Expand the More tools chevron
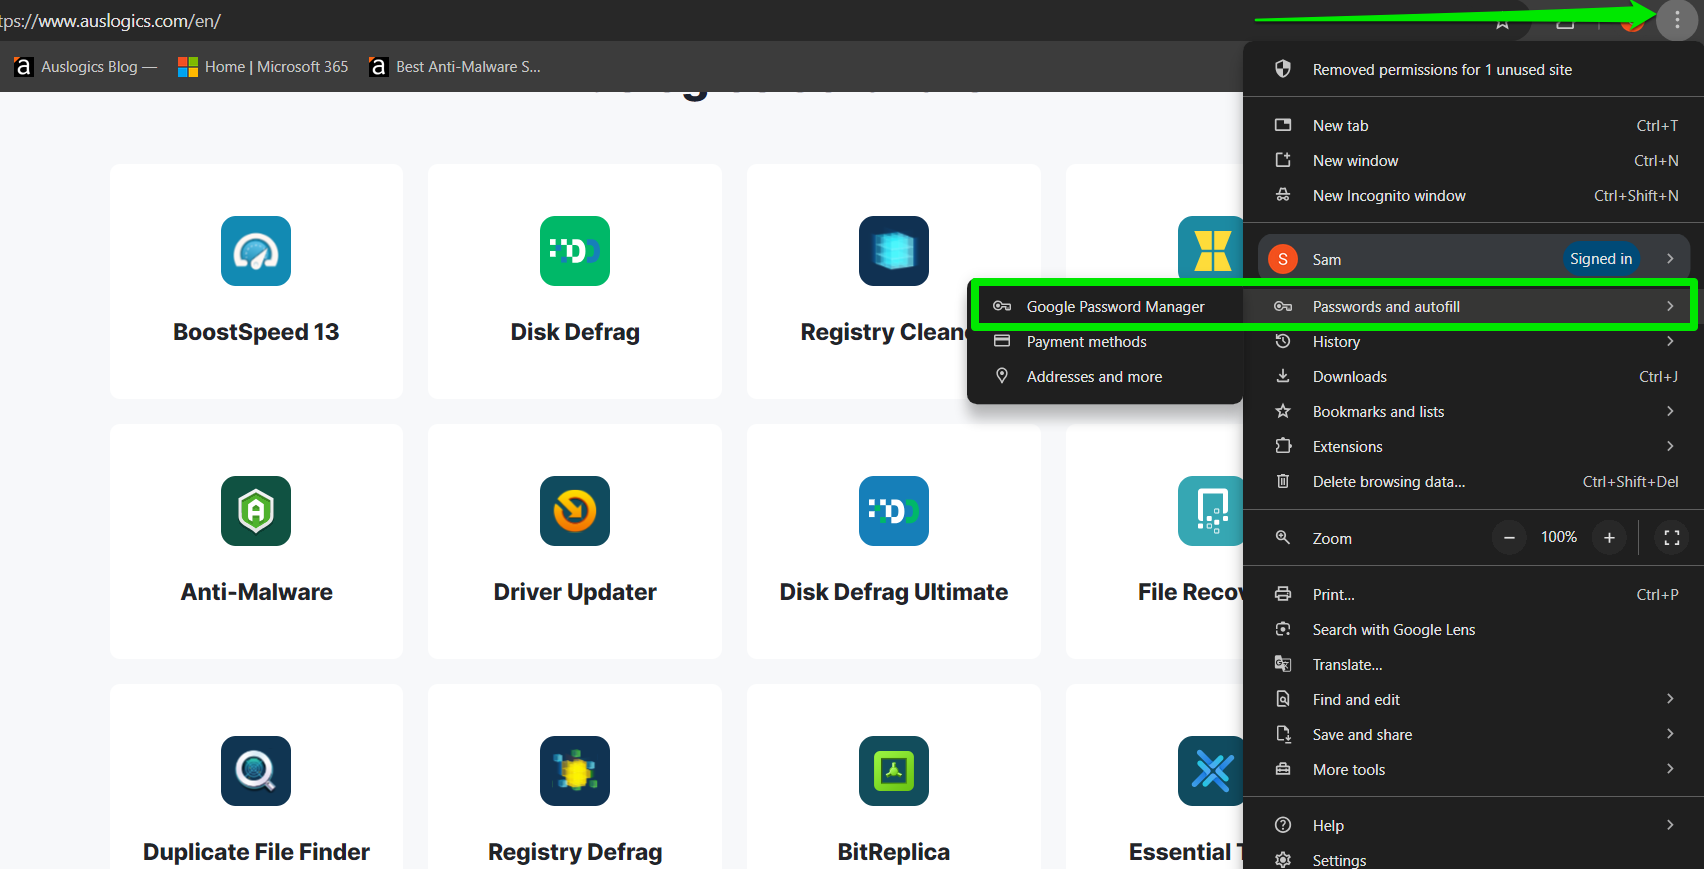The width and height of the screenshot is (1704, 869). (x=1670, y=769)
